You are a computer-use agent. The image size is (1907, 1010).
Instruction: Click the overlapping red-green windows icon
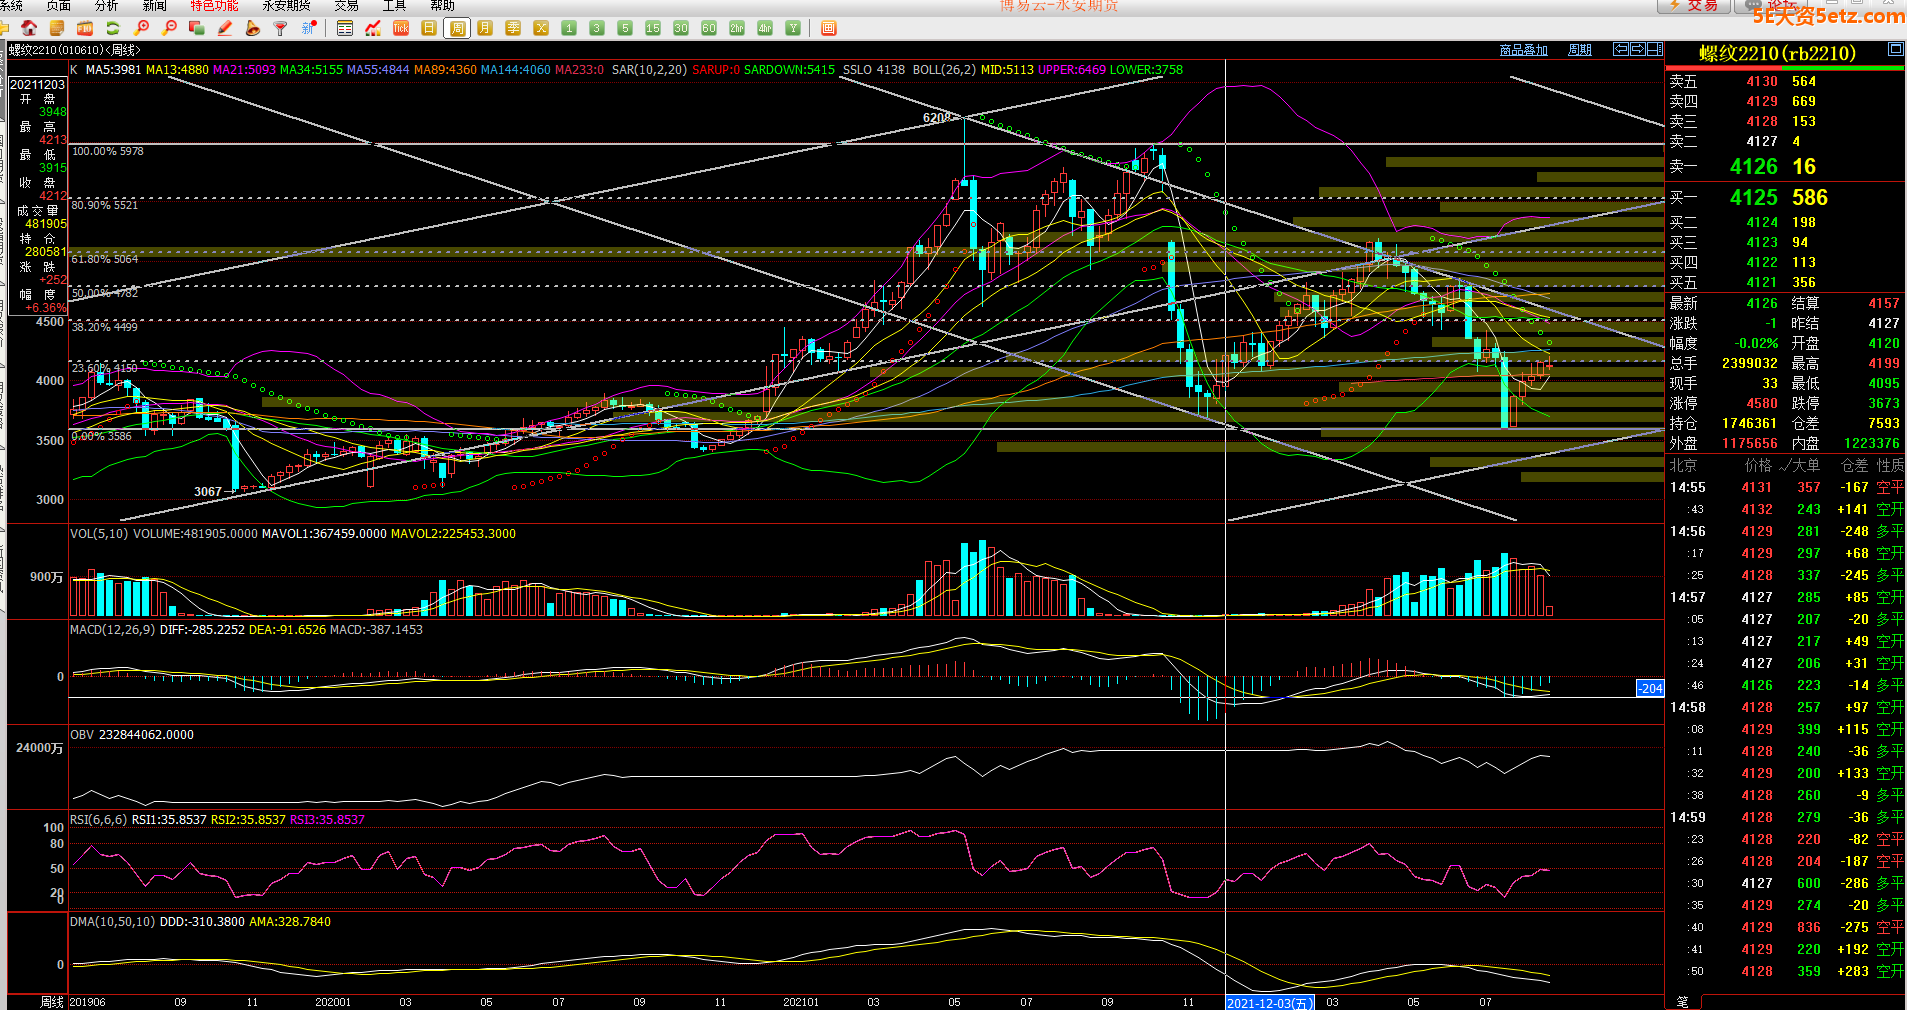tap(197, 28)
